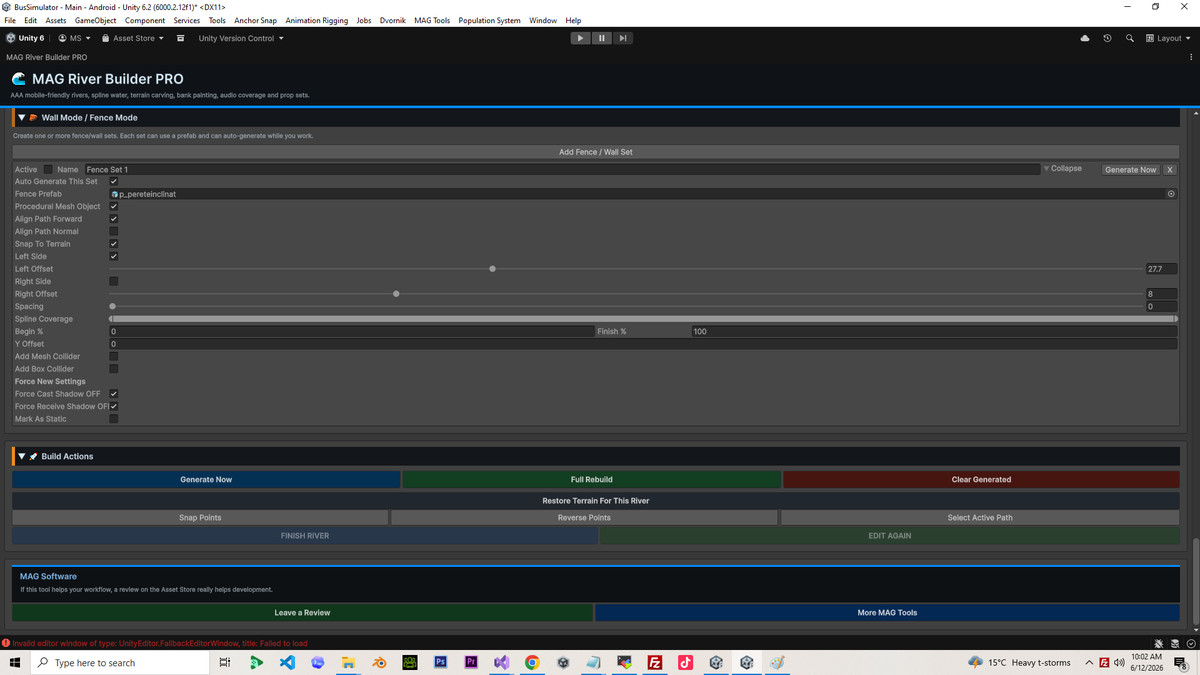This screenshot has width=1200, height=675.
Task: Open the red FileZilla icon in the taskbar app row
Action: pyautogui.click(x=655, y=663)
